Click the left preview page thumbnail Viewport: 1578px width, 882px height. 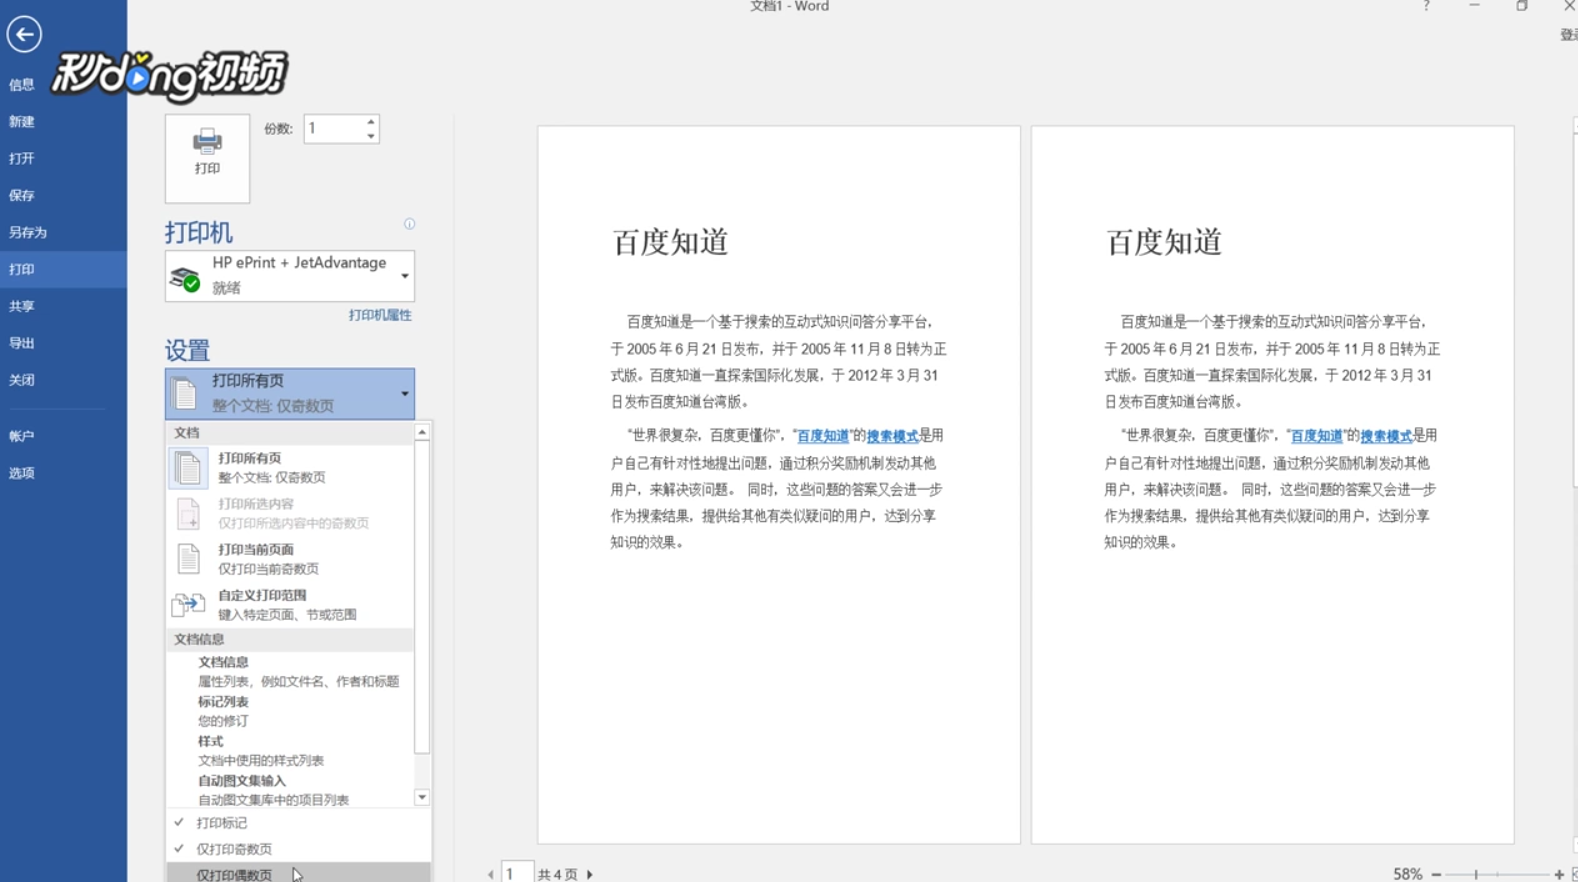pos(779,485)
